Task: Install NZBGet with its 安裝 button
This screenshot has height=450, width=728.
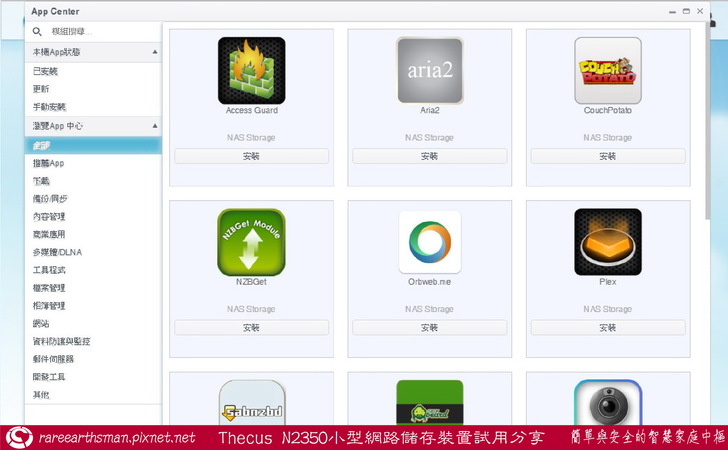Action: (x=251, y=327)
